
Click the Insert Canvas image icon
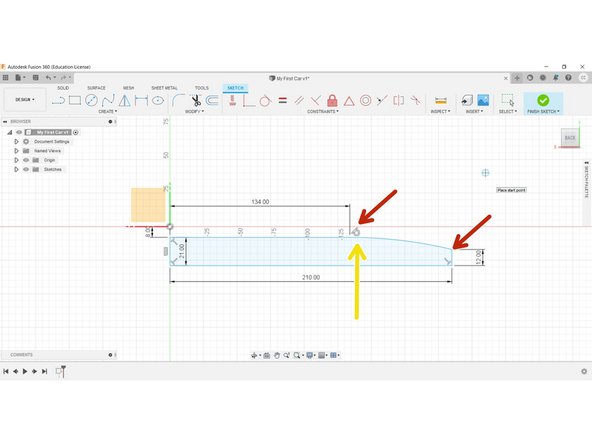tap(483, 100)
